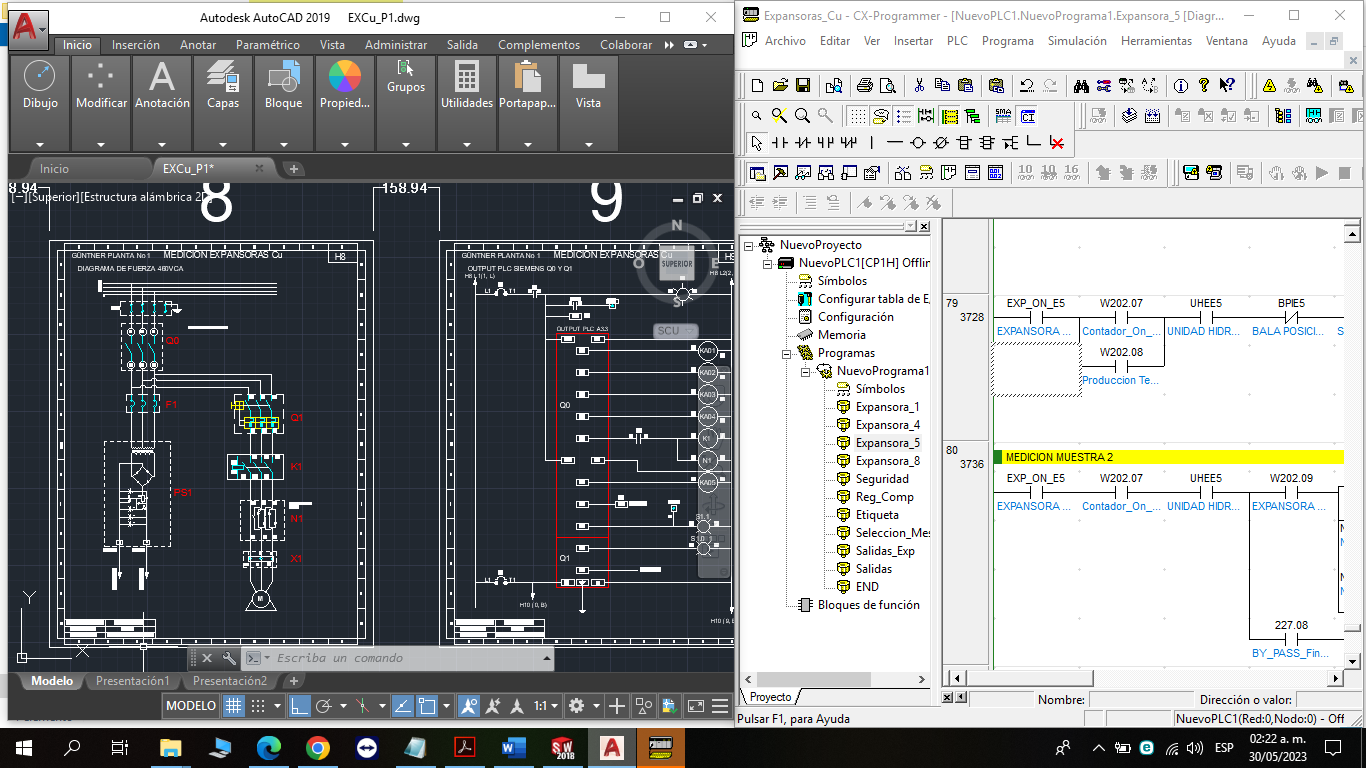Image resolution: width=1366 pixels, height=768 pixels.
Task: Click the Undo arrow in CX-Programmer toolbar
Action: [1026, 86]
